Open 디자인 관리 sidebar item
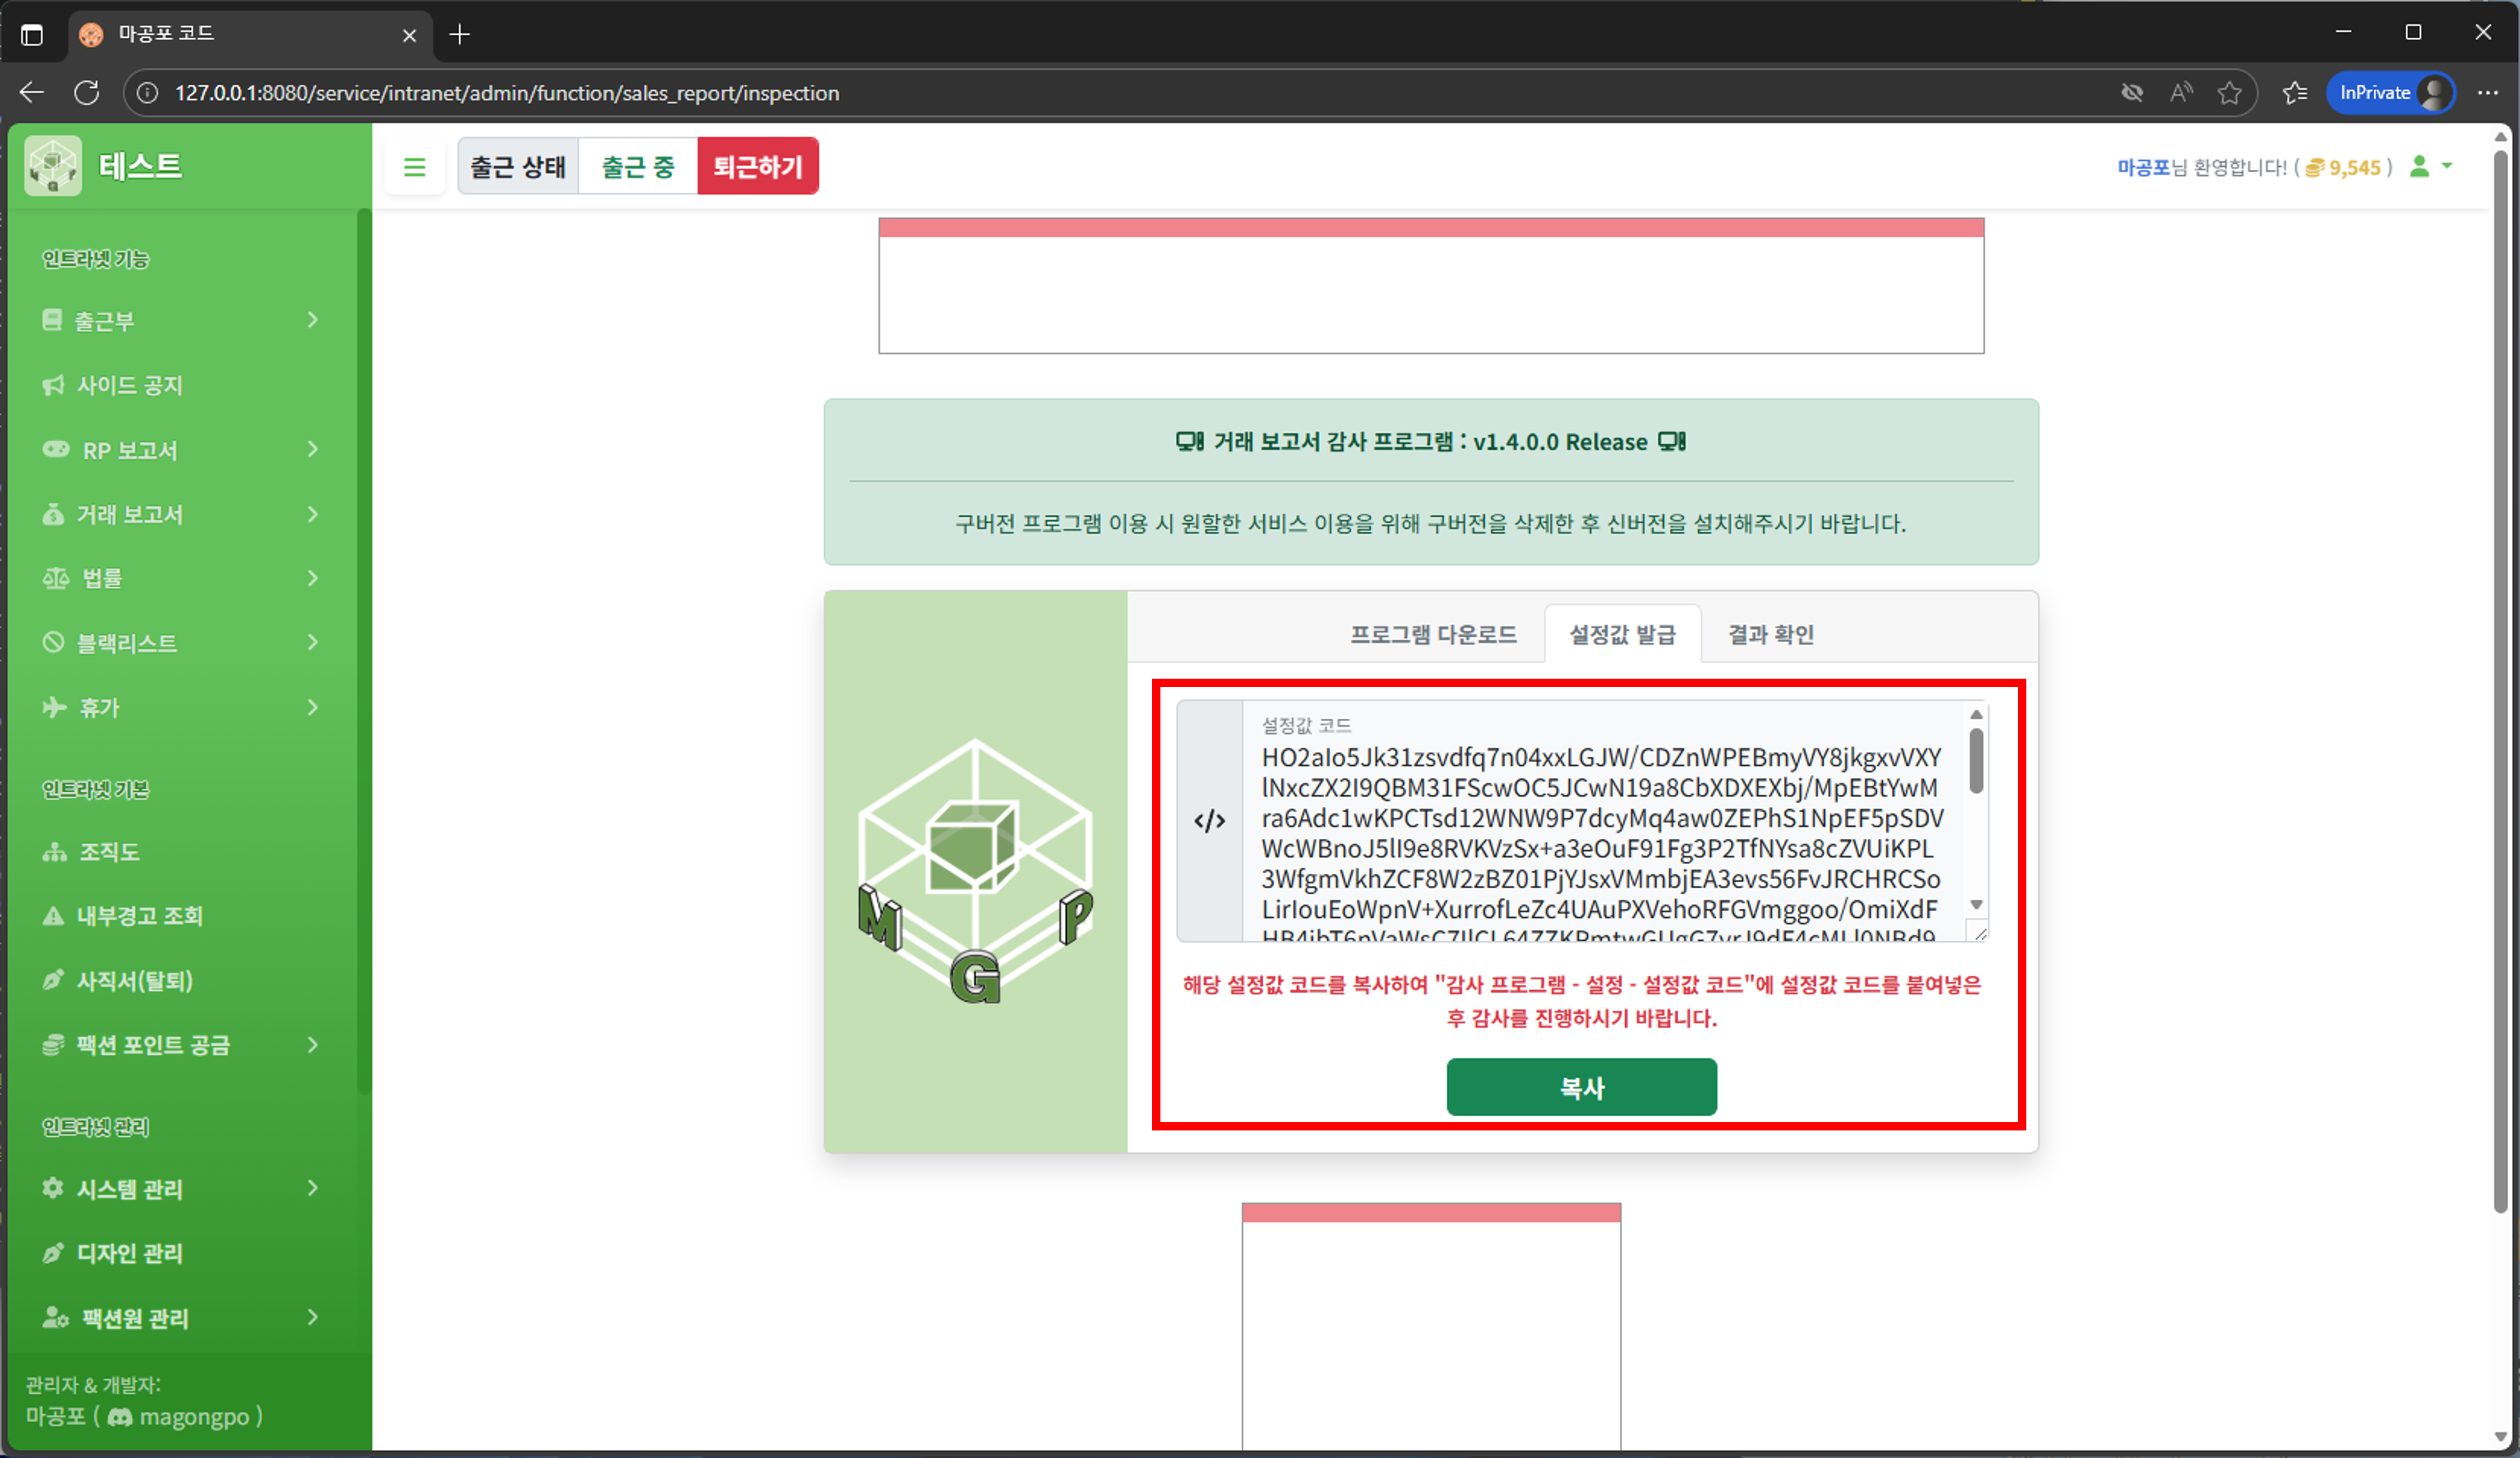Image resolution: width=2520 pixels, height=1458 pixels. pyautogui.click(x=129, y=1253)
